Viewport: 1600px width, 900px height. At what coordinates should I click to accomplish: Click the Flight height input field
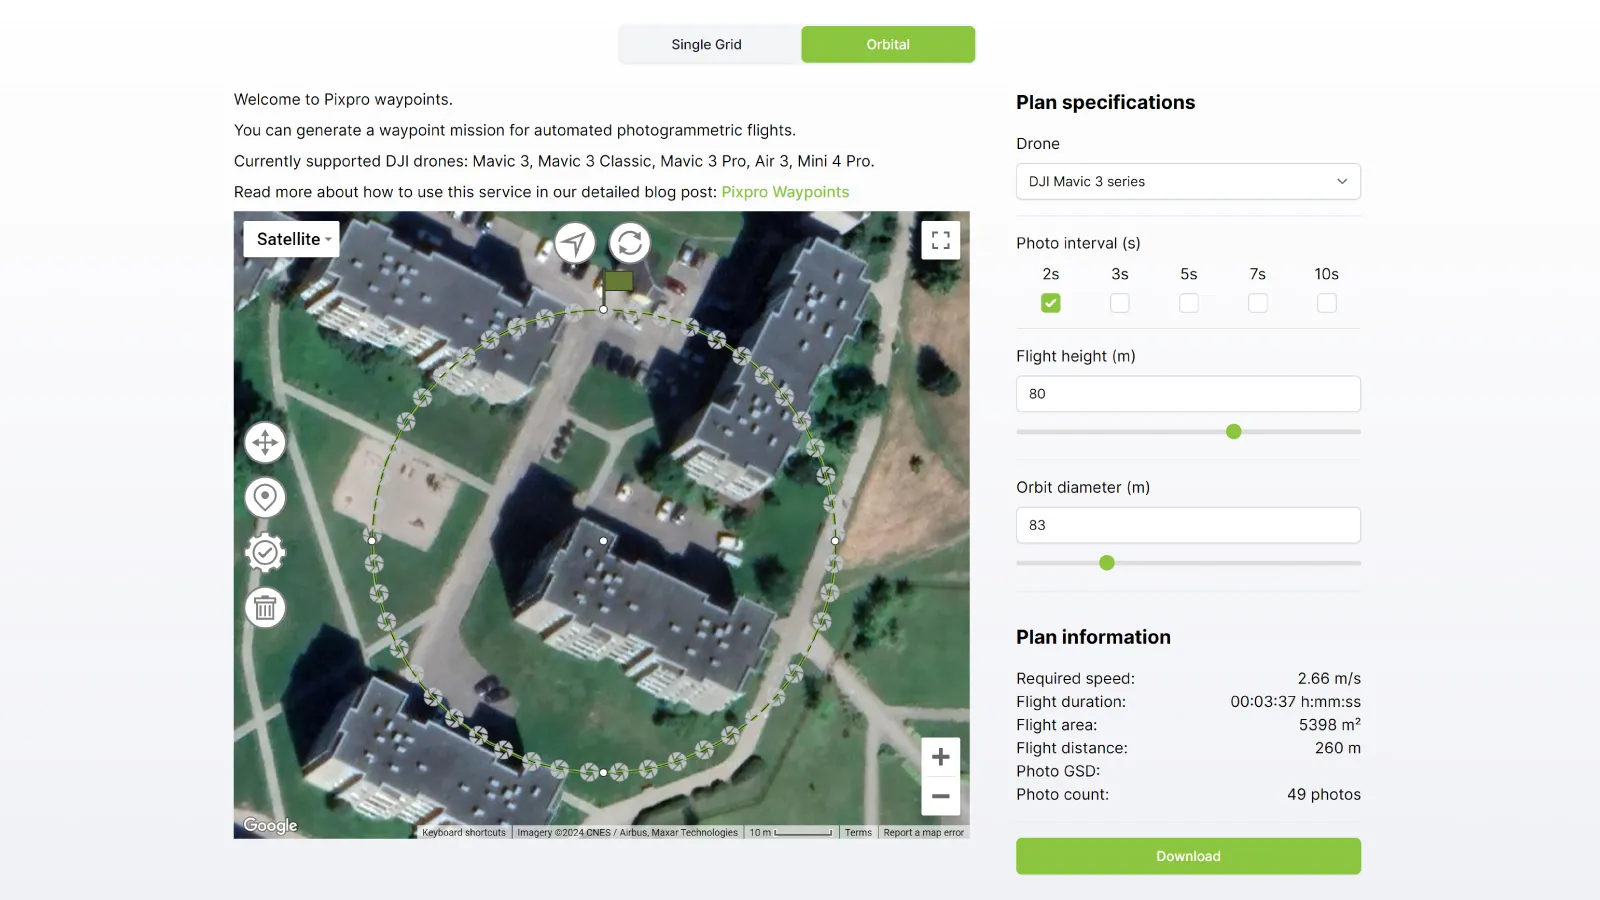[x=1188, y=394]
